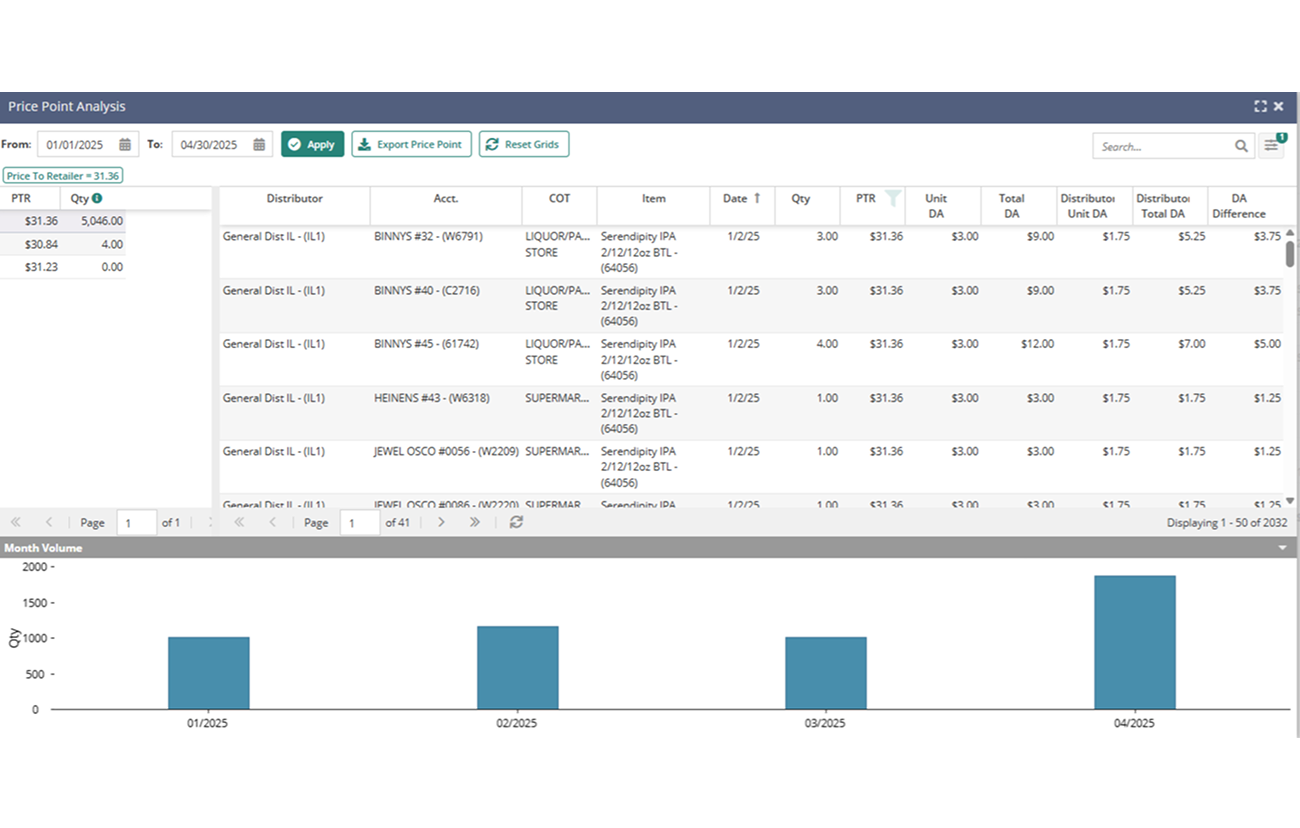Close the Price Point Analysis panel
This screenshot has width=1300, height=828.
coord(1279,106)
